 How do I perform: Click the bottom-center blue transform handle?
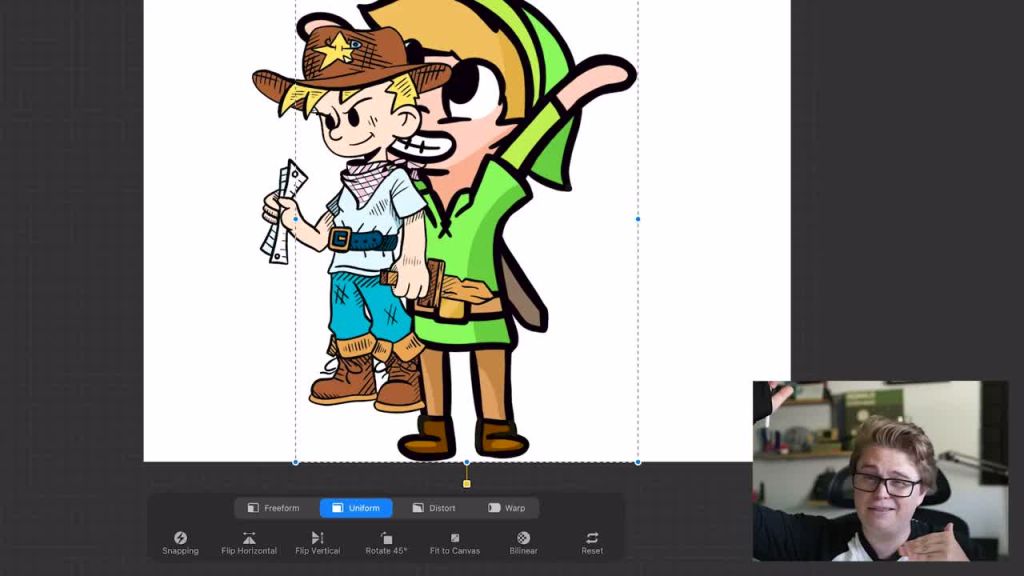[x=466, y=462]
